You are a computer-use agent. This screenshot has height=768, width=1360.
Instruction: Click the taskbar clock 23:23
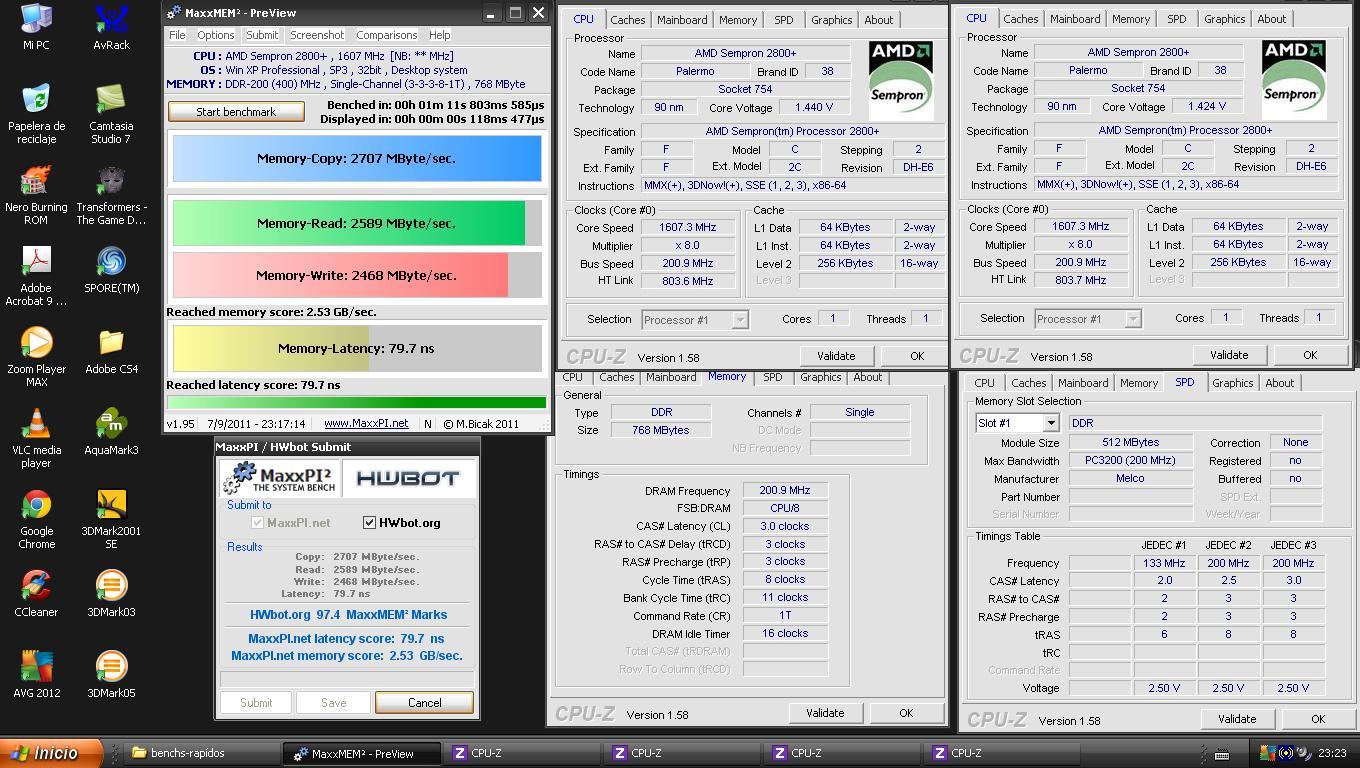pyautogui.click(x=1332, y=753)
